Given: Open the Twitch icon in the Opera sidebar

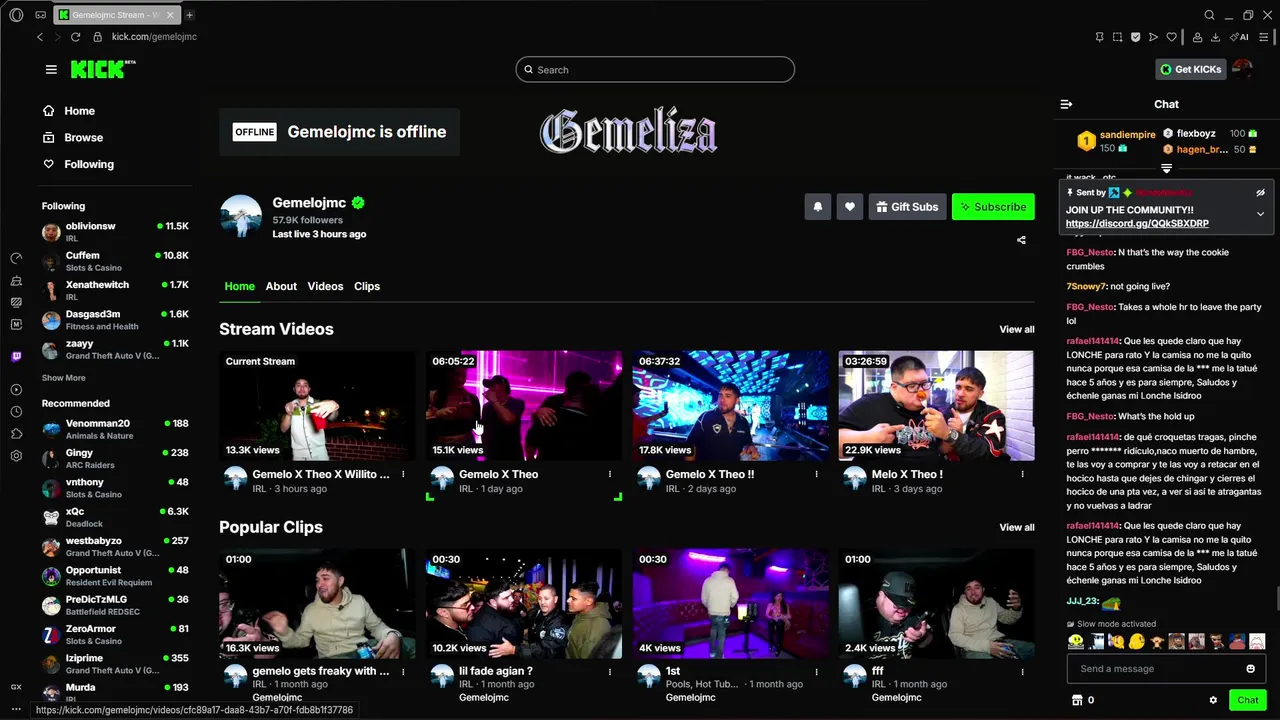Looking at the screenshot, I should [16, 356].
